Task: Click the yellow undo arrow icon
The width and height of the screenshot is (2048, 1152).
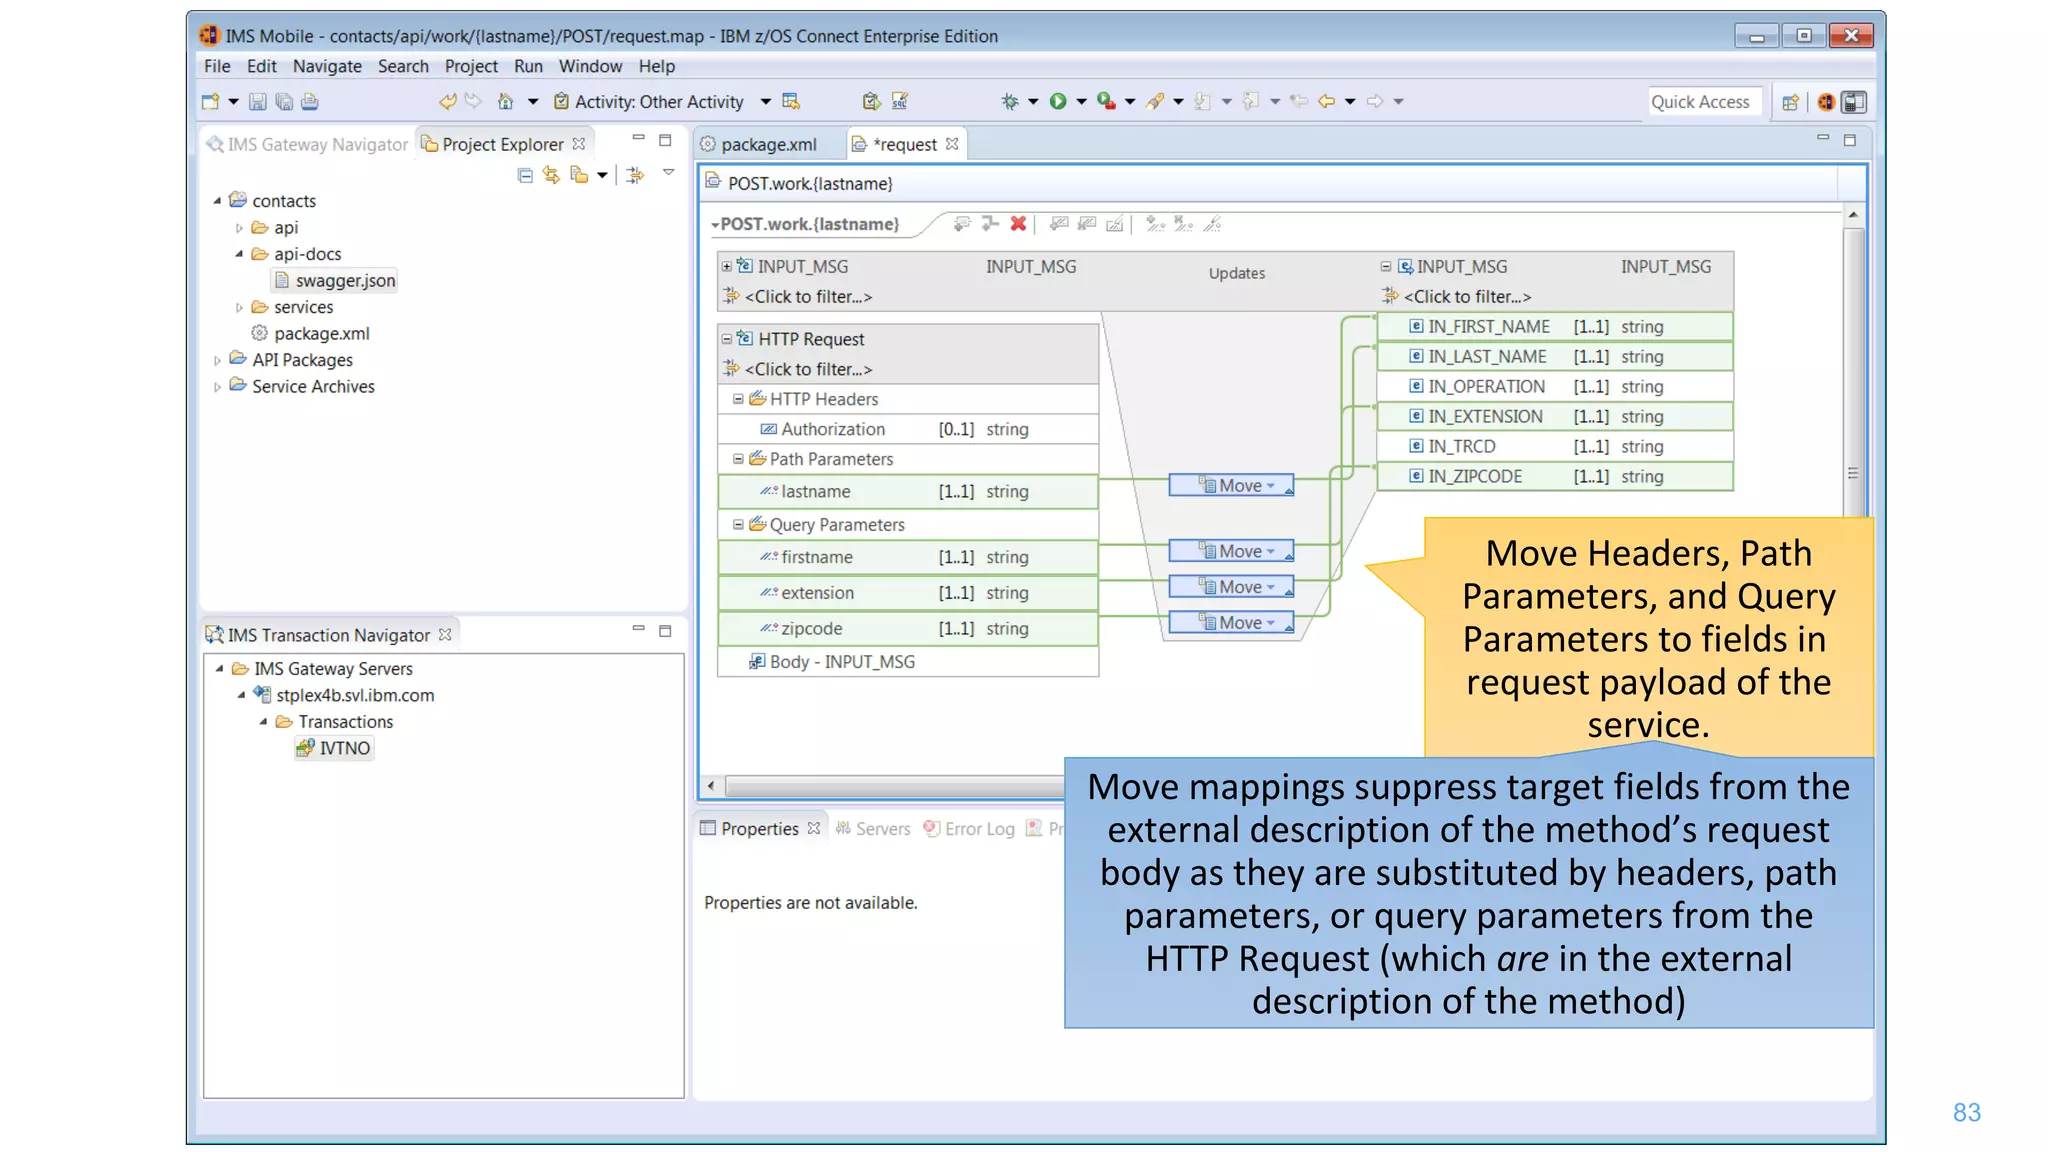Action: click(x=447, y=101)
